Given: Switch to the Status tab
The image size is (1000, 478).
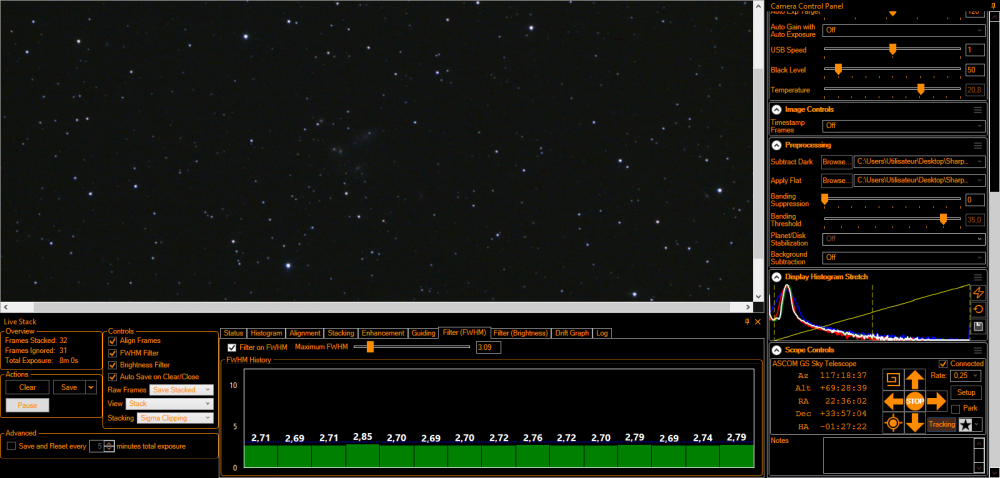Looking at the screenshot, I should click(x=233, y=333).
